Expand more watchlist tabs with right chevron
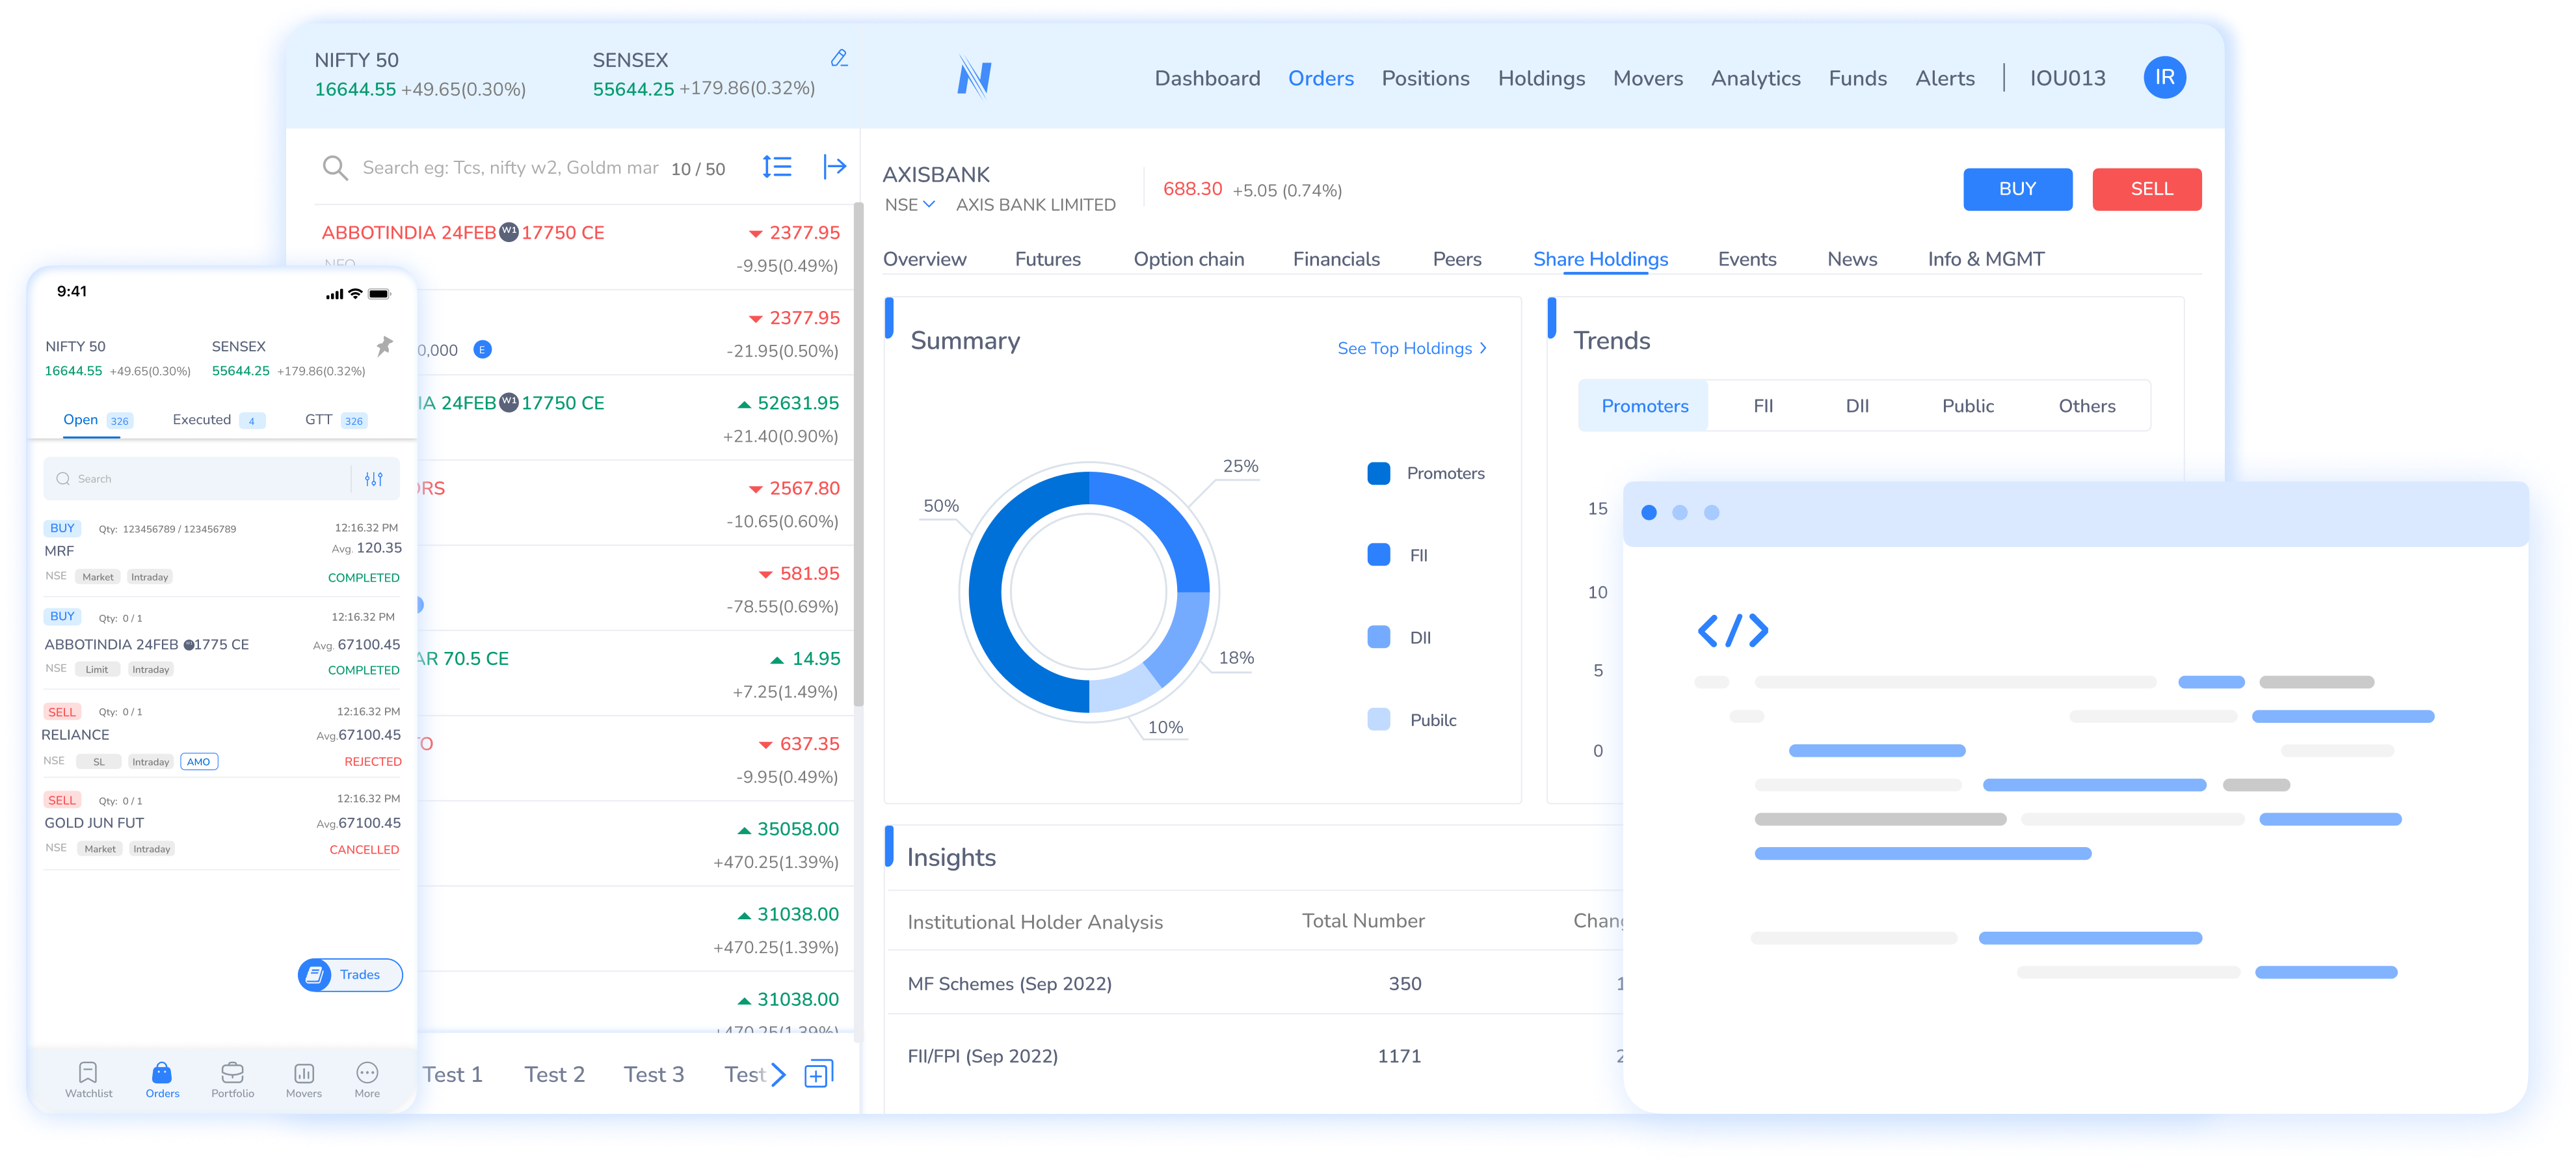Image resolution: width=2576 pixels, height=1162 pixels. 779,1075
